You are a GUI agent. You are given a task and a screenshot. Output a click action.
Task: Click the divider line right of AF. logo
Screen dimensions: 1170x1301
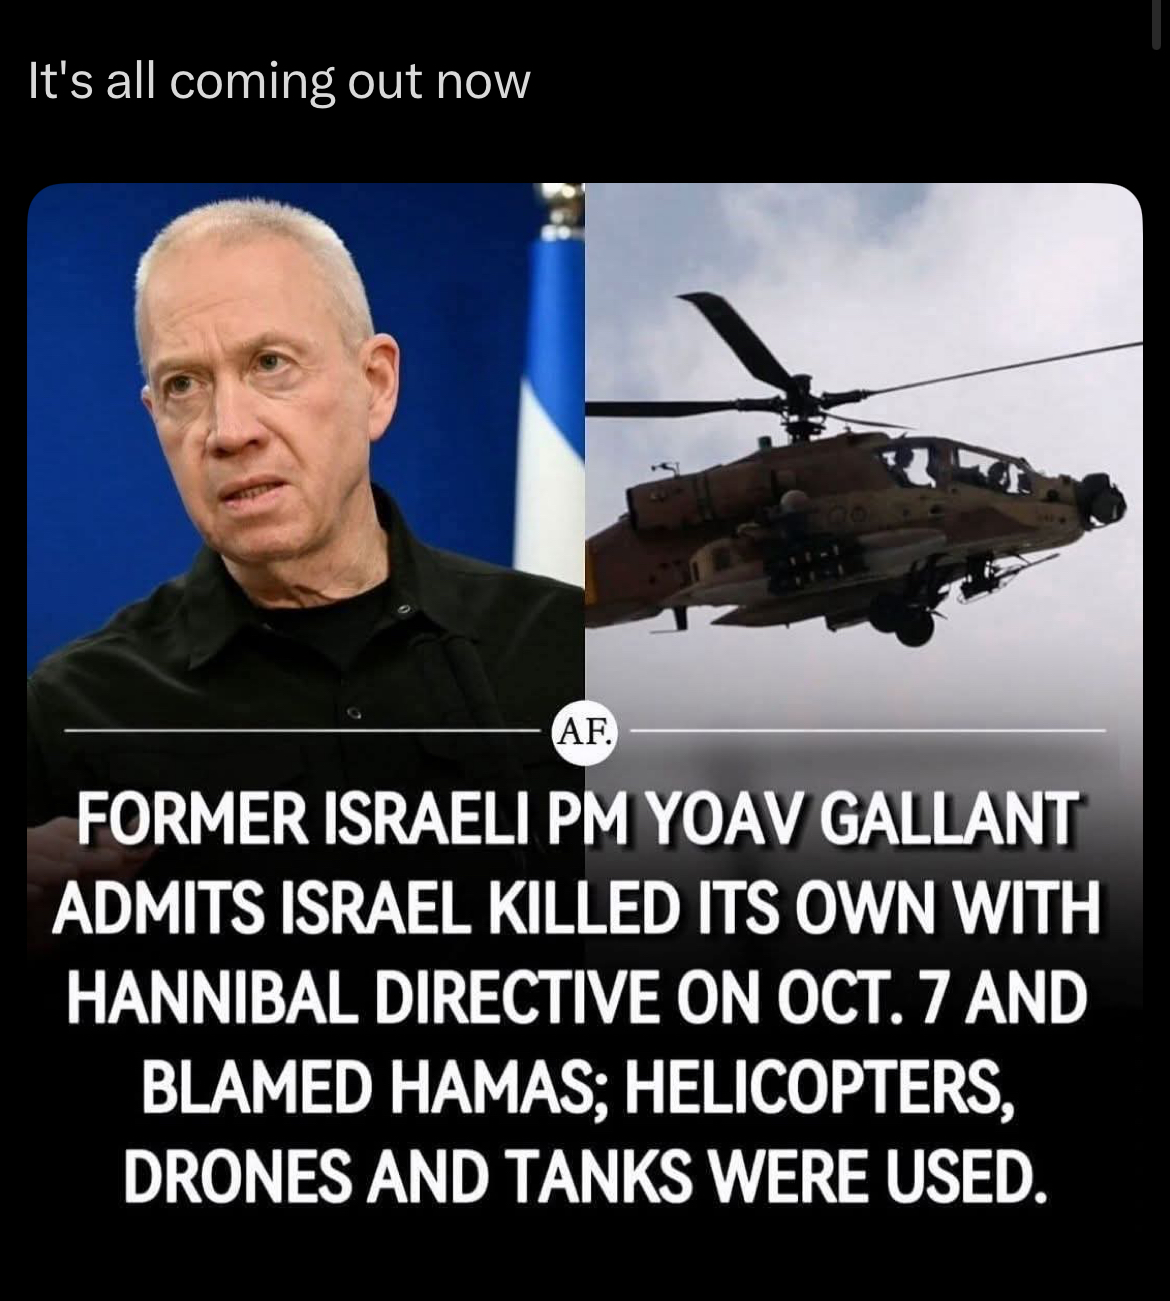[x=865, y=732]
